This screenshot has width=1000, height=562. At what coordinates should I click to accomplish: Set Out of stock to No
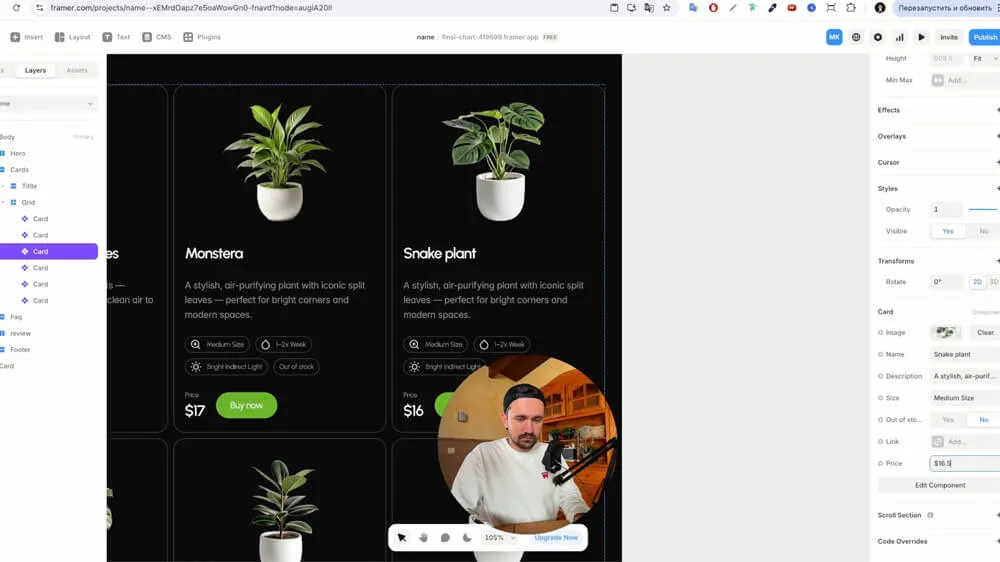(x=983, y=420)
